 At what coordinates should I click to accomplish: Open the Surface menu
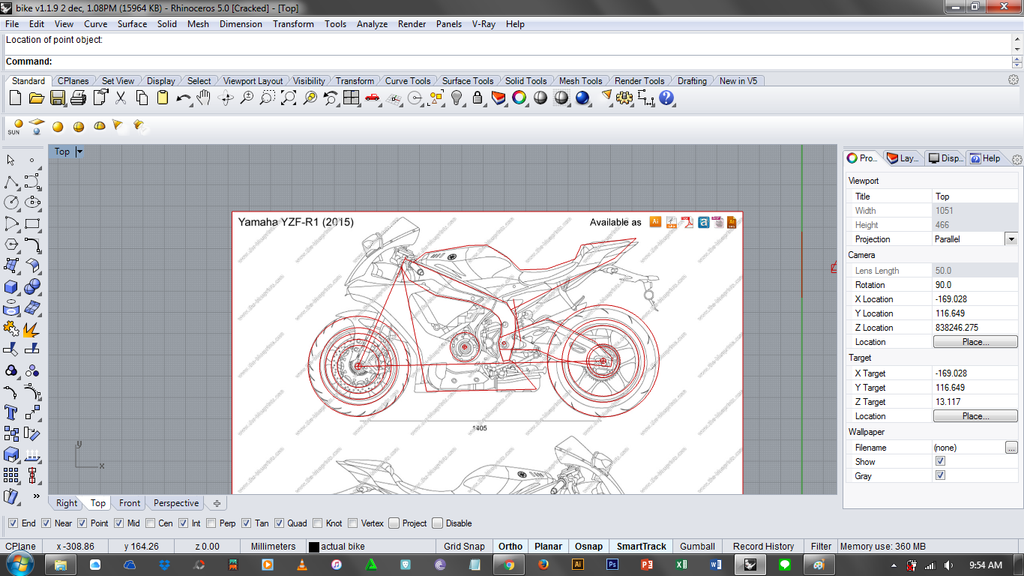pyautogui.click(x=132, y=24)
